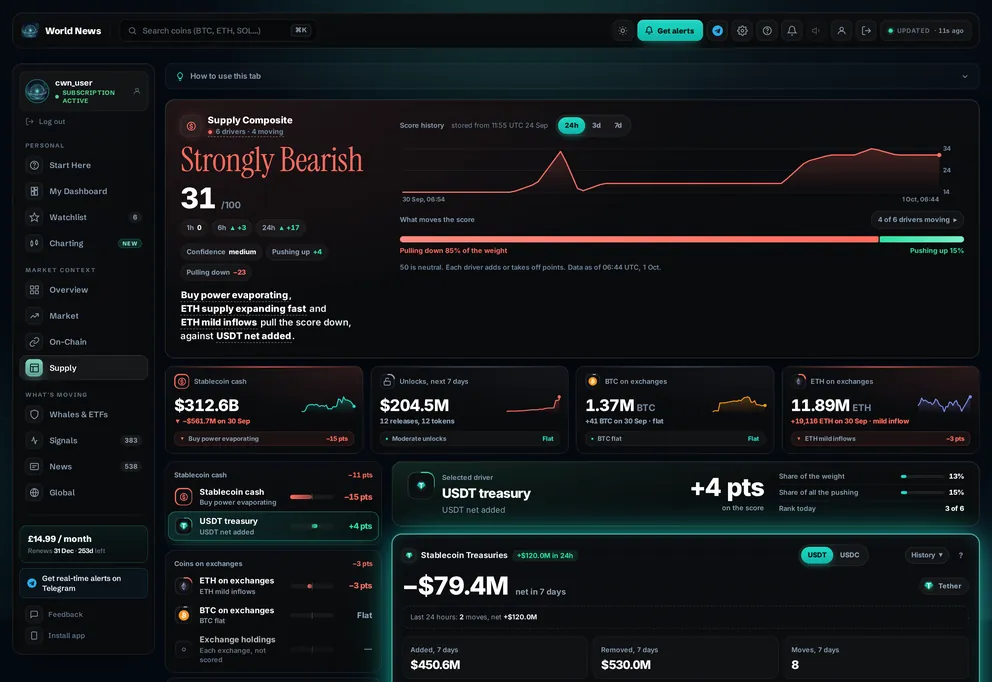Viewport: 992px width, 682px height.
Task: Open the help question-mark icon in top bar
Action: (767, 30)
